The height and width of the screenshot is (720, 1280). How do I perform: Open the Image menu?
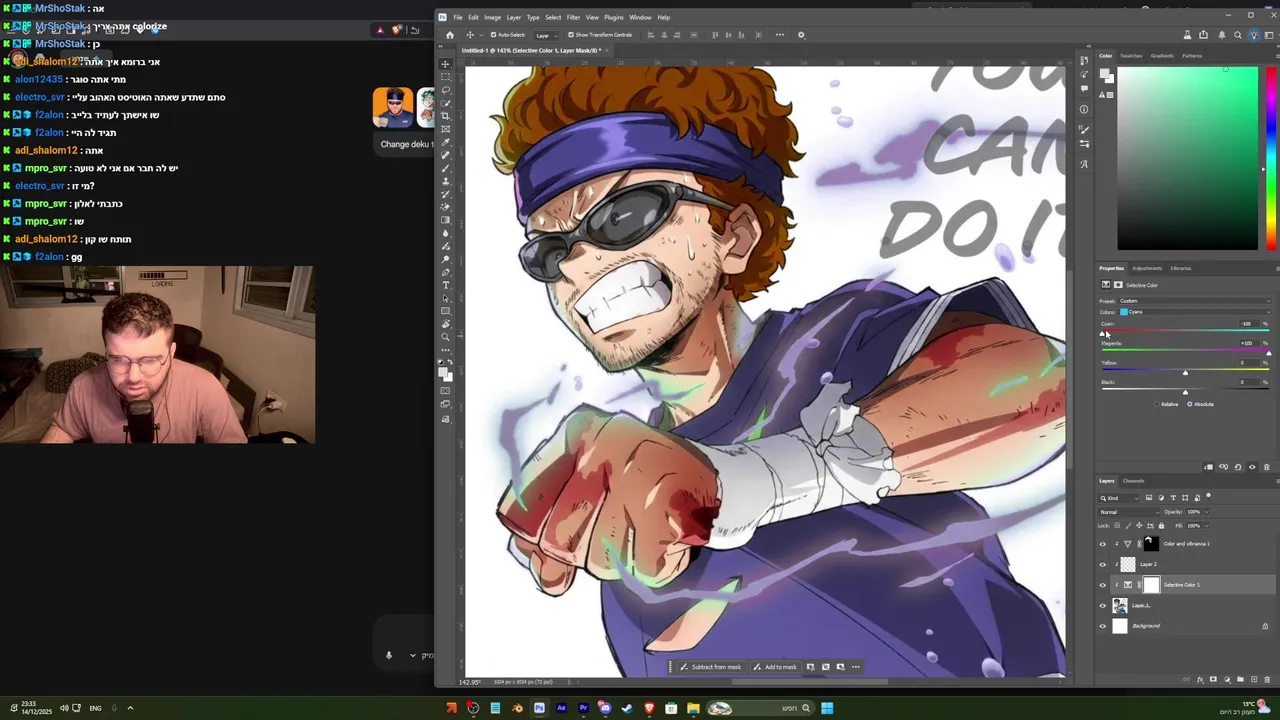point(492,17)
